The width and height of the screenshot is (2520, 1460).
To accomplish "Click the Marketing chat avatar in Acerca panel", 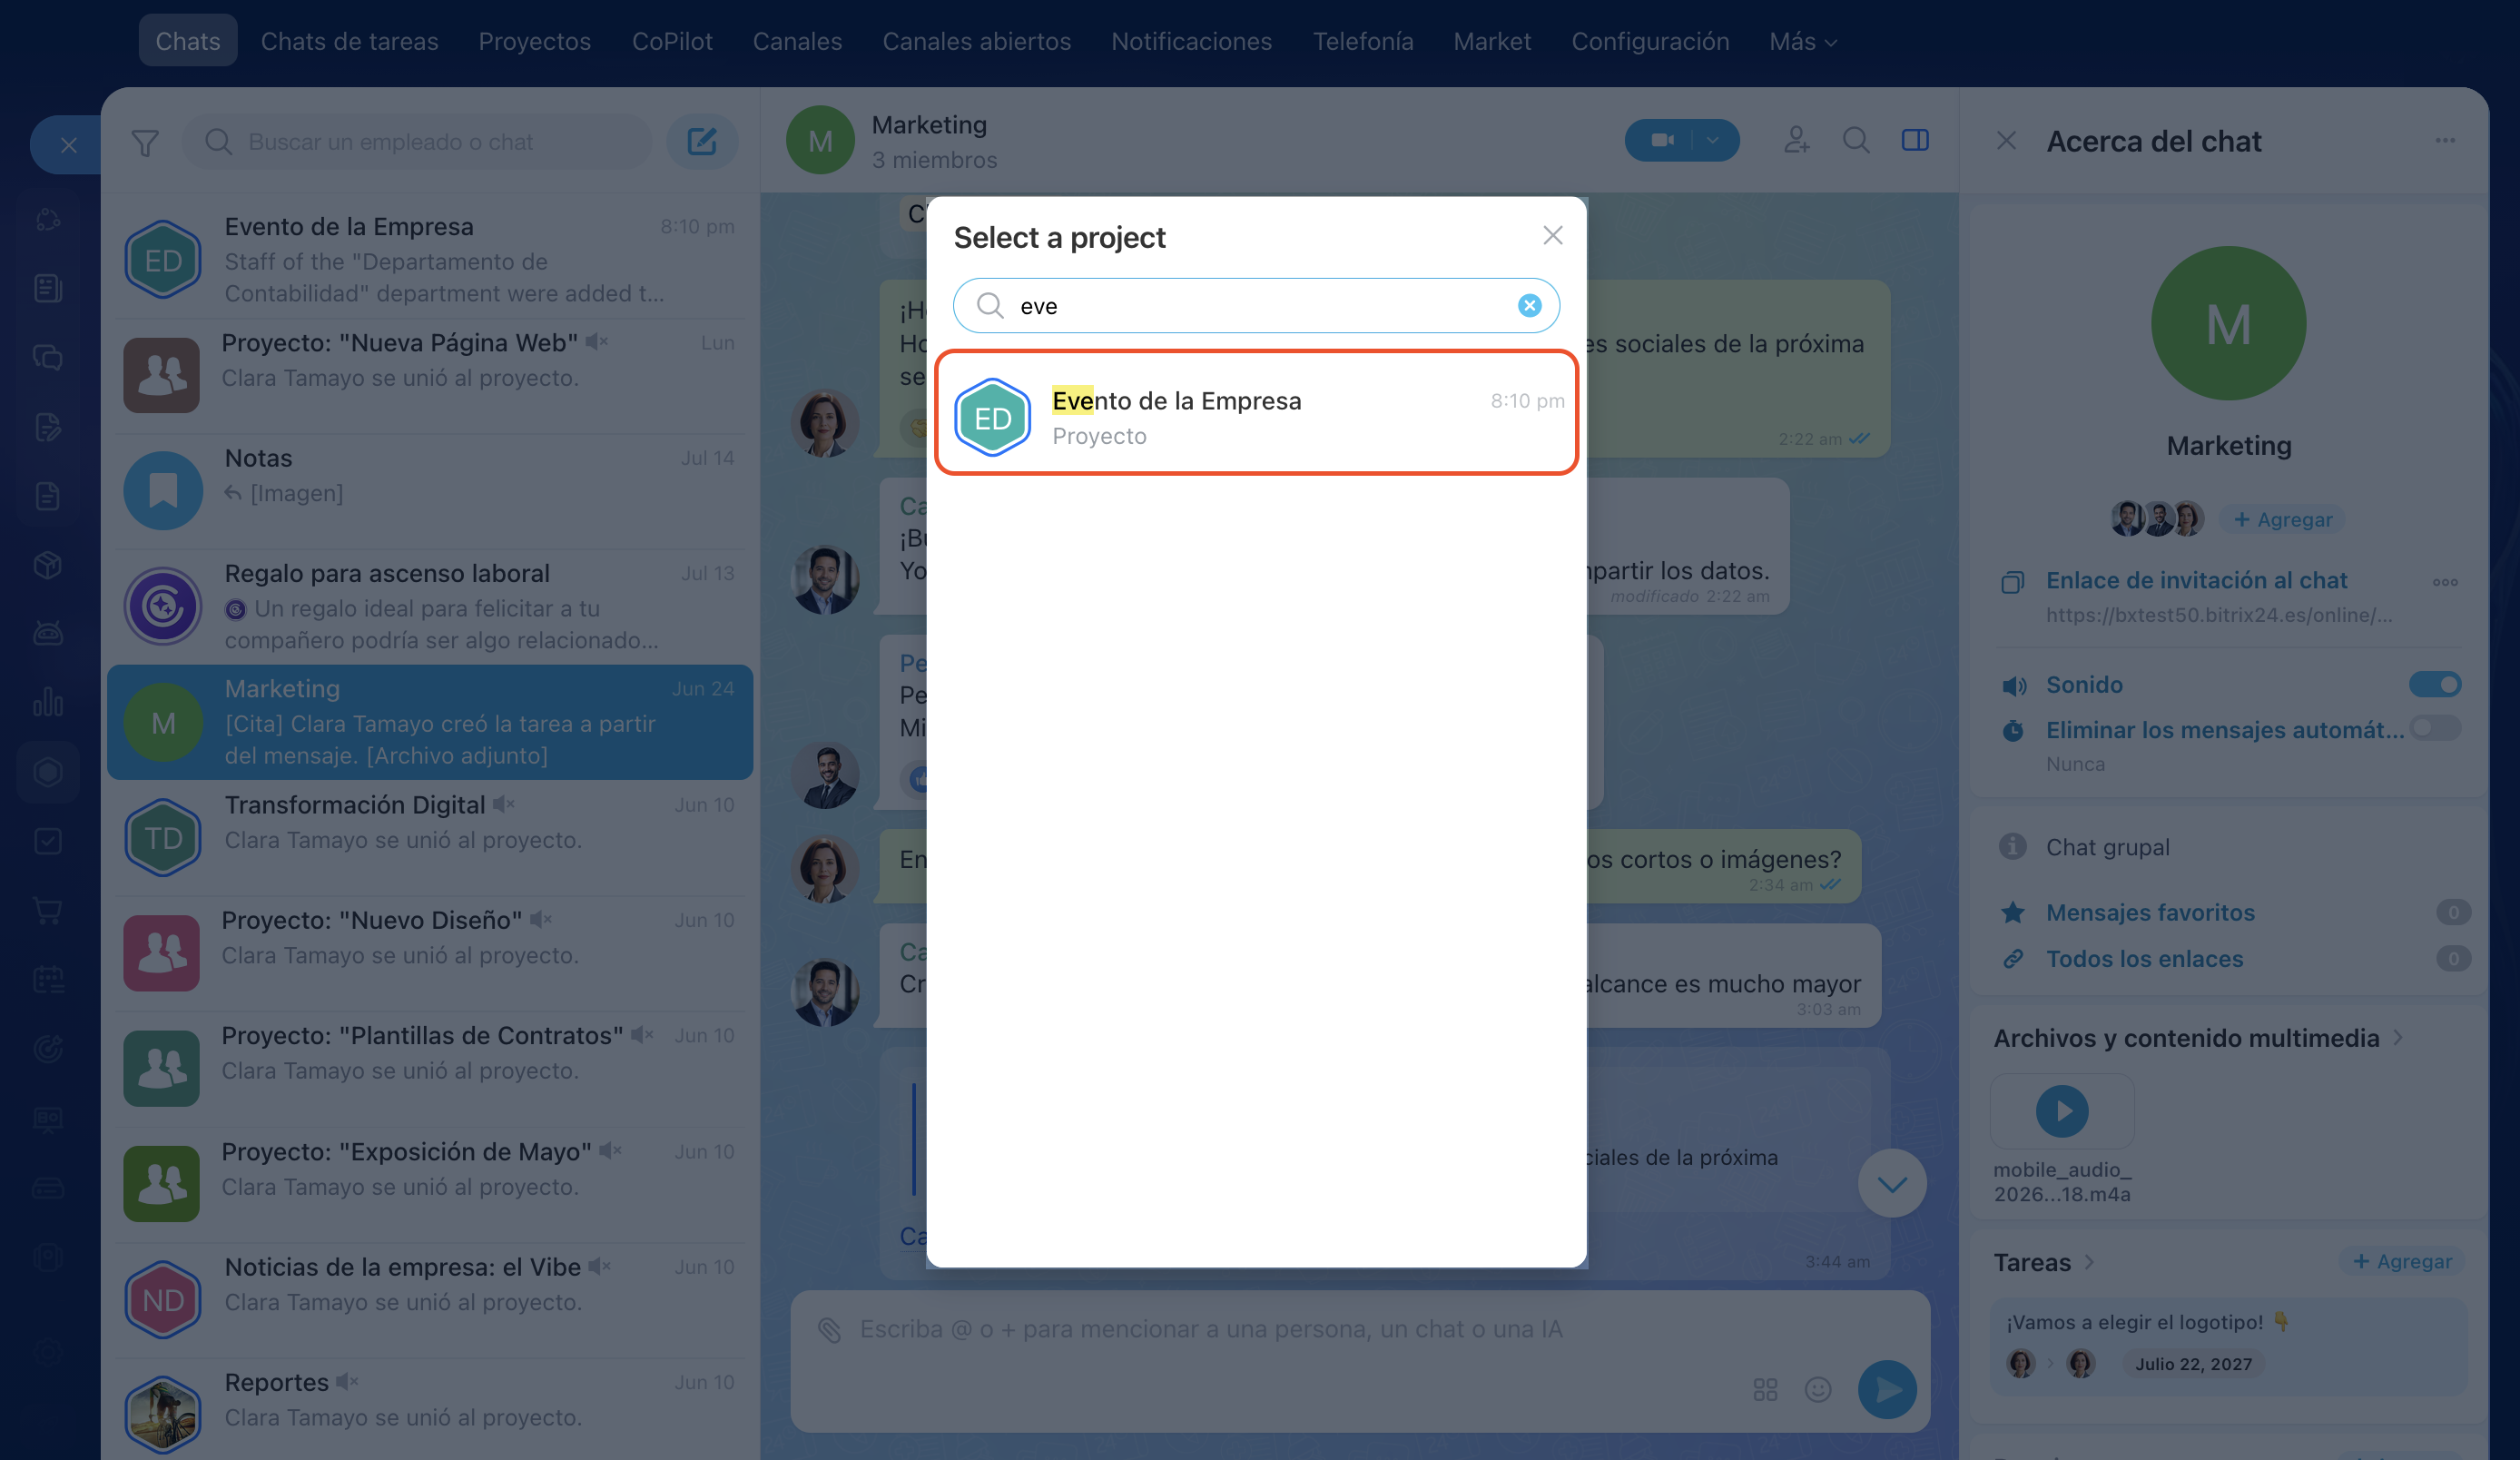I will pos(2228,324).
